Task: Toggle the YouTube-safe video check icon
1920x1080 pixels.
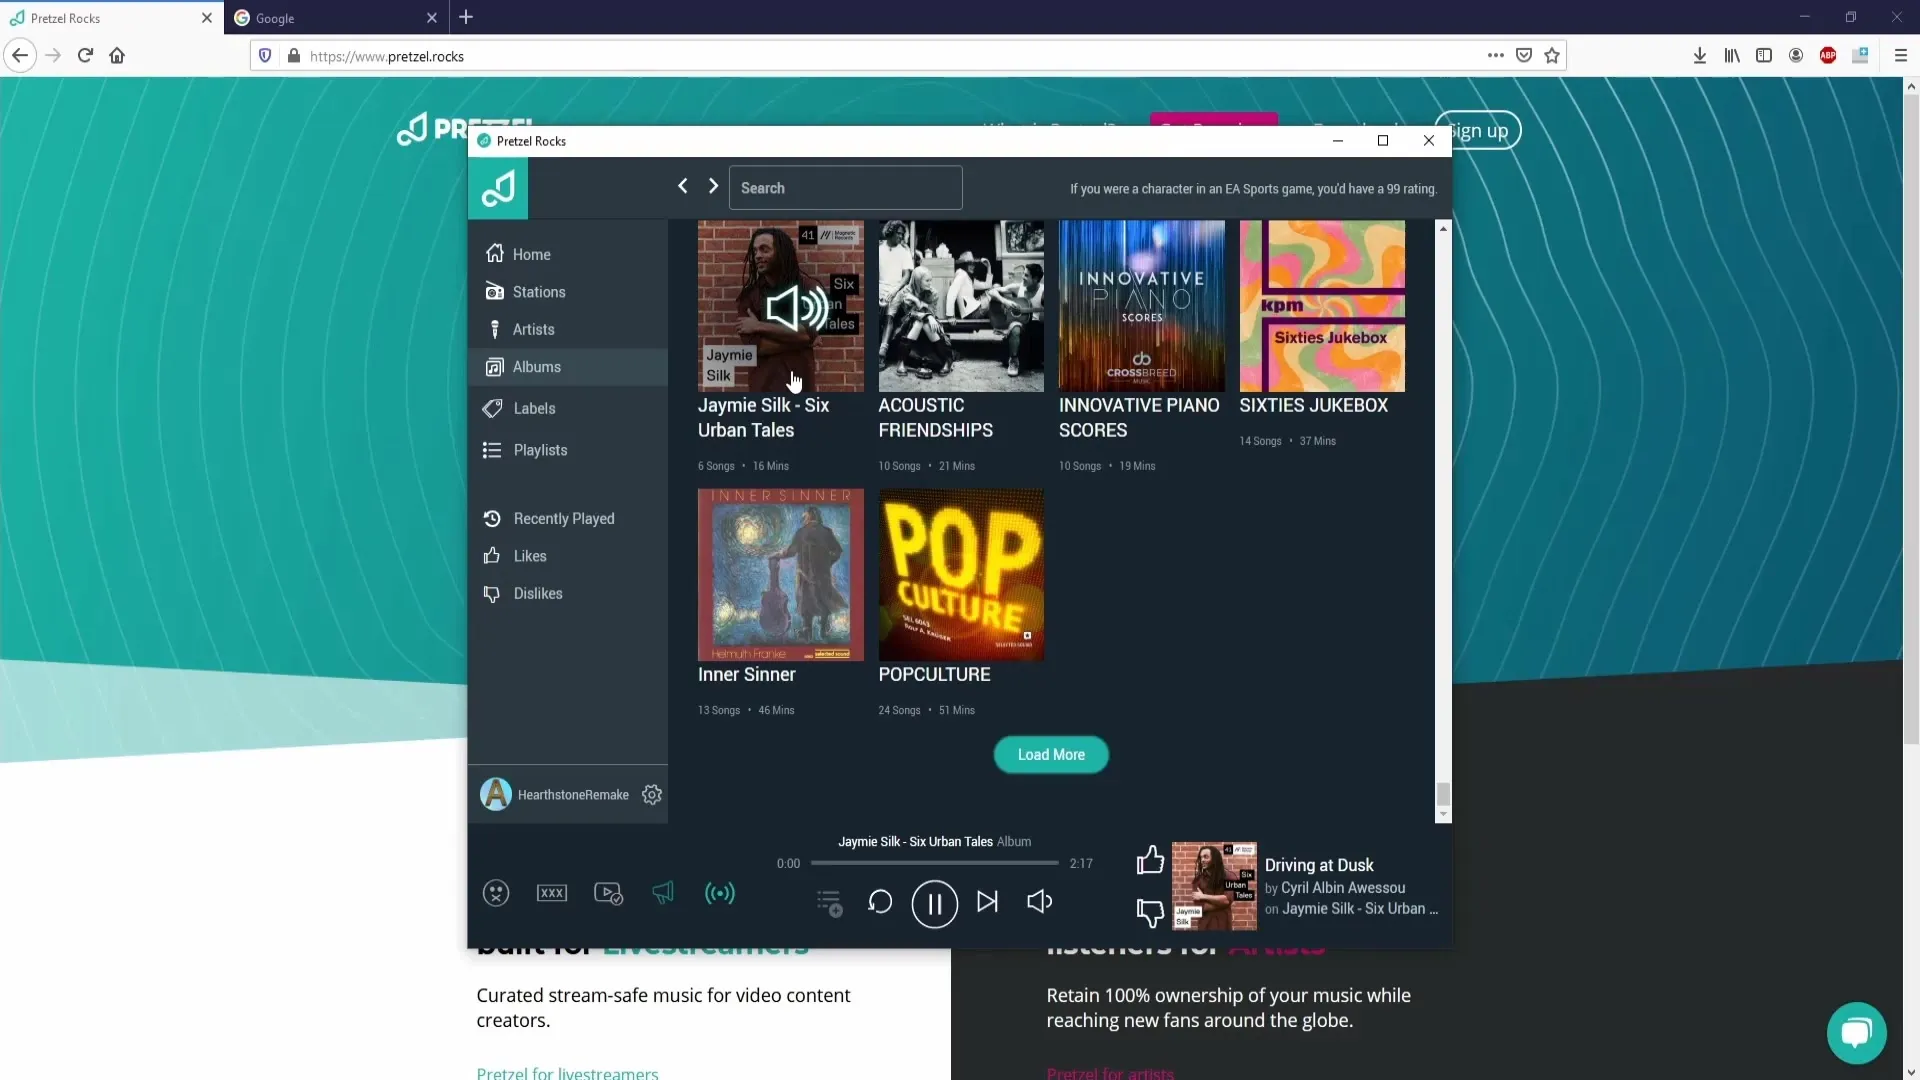Action: pyautogui.click(x=608, y=893)
